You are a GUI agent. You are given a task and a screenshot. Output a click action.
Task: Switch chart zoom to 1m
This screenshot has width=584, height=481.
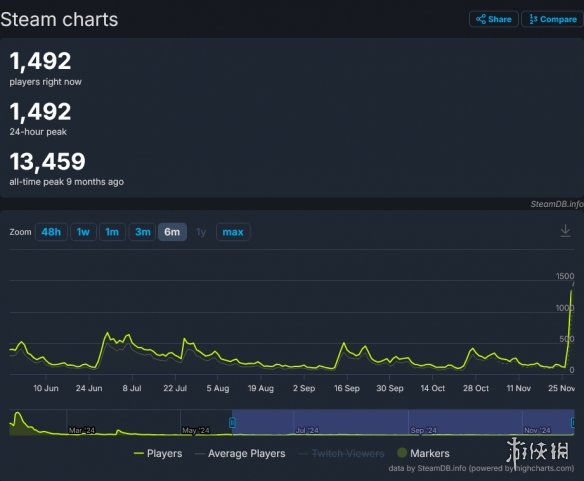click(x=112, y=232)
